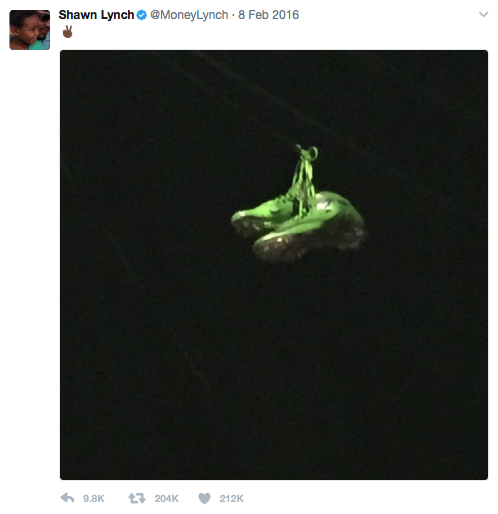Visit the @MoneyLynch handle

[x=189, y=15]
